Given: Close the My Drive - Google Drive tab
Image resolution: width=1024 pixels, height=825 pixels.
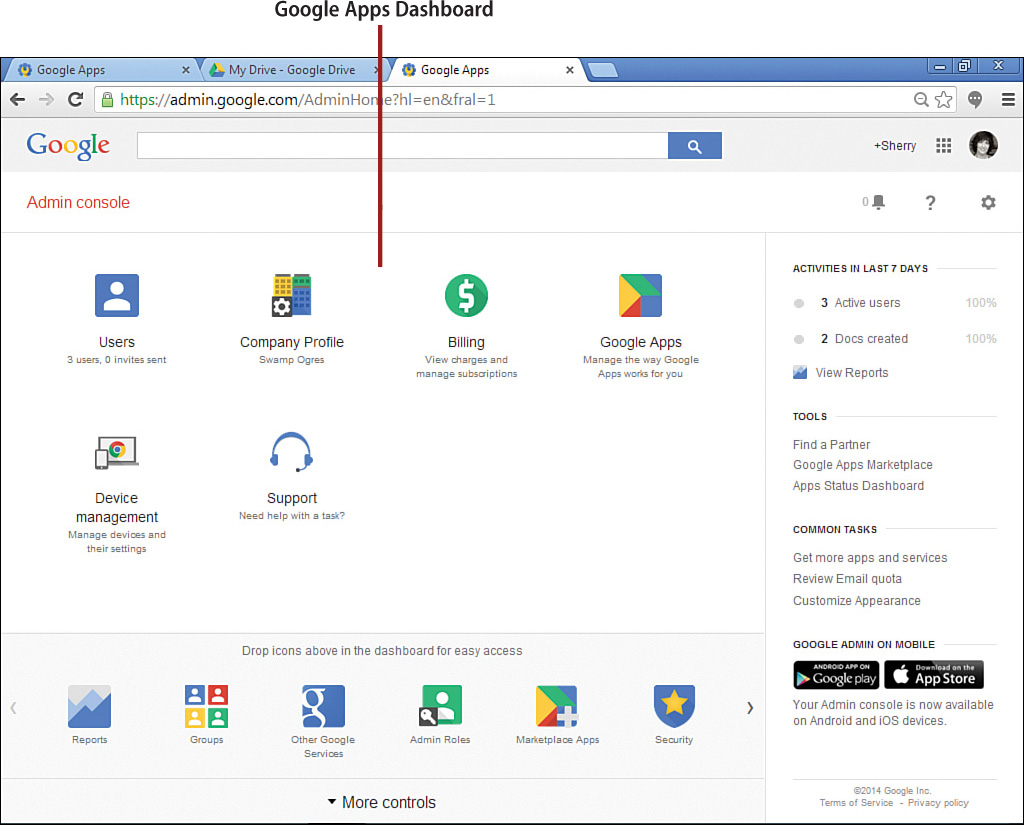Looking at the screenshot, I should pyautogui.click(x=376, y=70).
